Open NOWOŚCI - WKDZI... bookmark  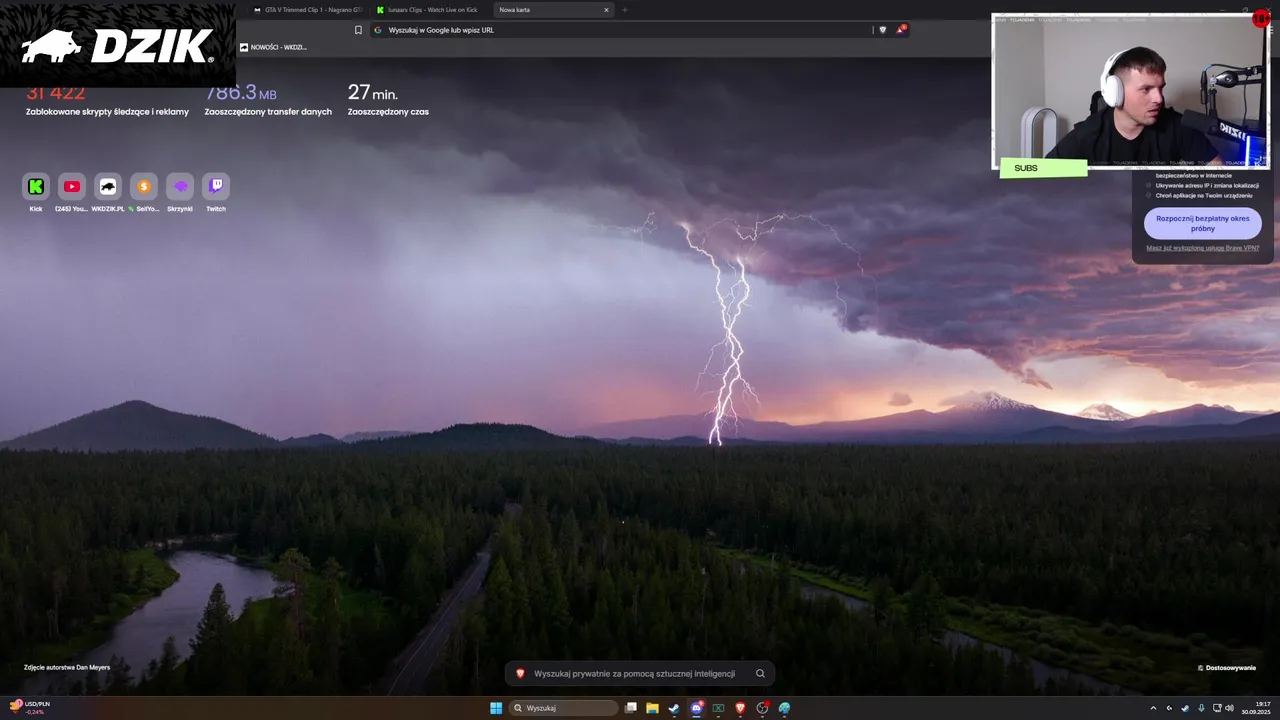point(273,47)
